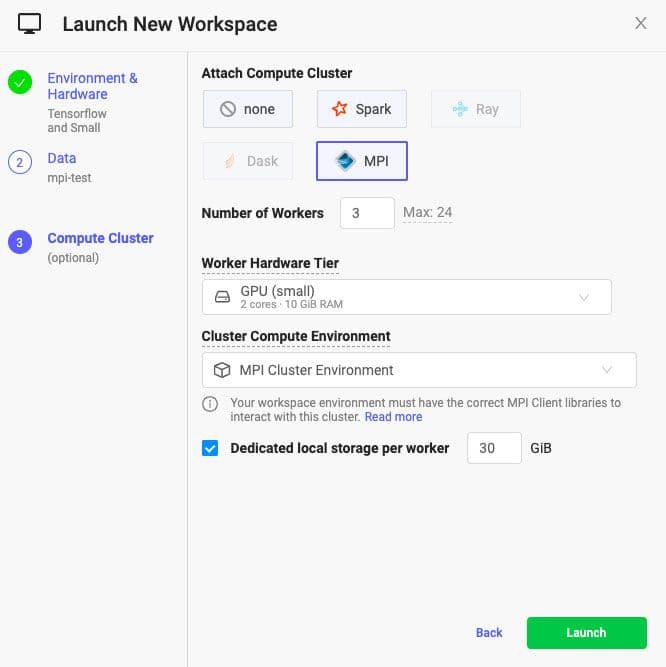Click the hardware drive icon beside GPU (small)
Image resolution: width=666 pixels, height=667 pixels.
point(222,296)
